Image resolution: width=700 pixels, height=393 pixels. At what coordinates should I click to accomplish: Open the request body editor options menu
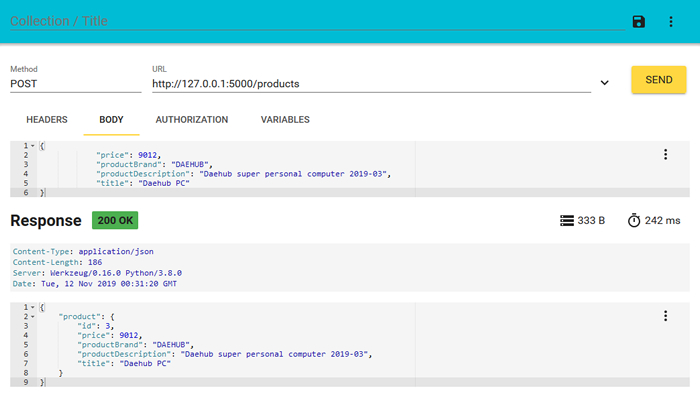[665, 155]
